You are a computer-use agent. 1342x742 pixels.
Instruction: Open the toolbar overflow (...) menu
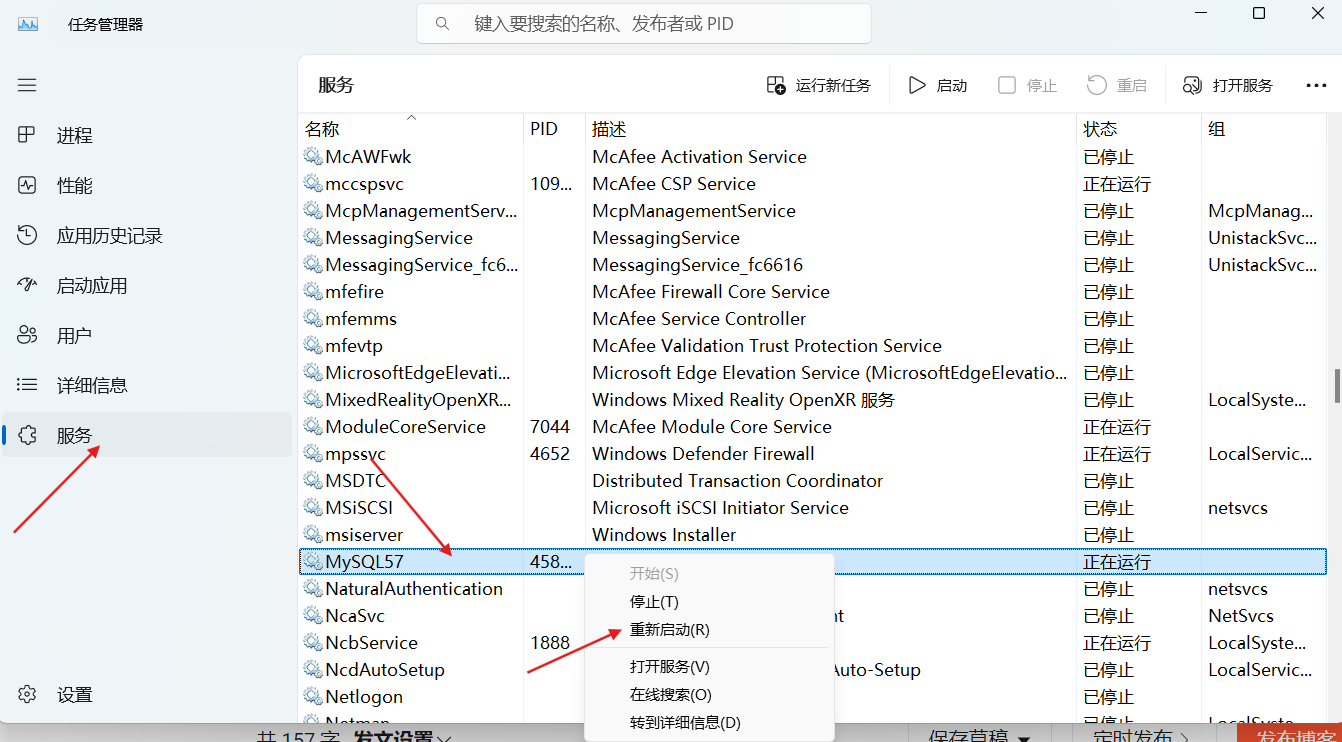pos(1316,85)
